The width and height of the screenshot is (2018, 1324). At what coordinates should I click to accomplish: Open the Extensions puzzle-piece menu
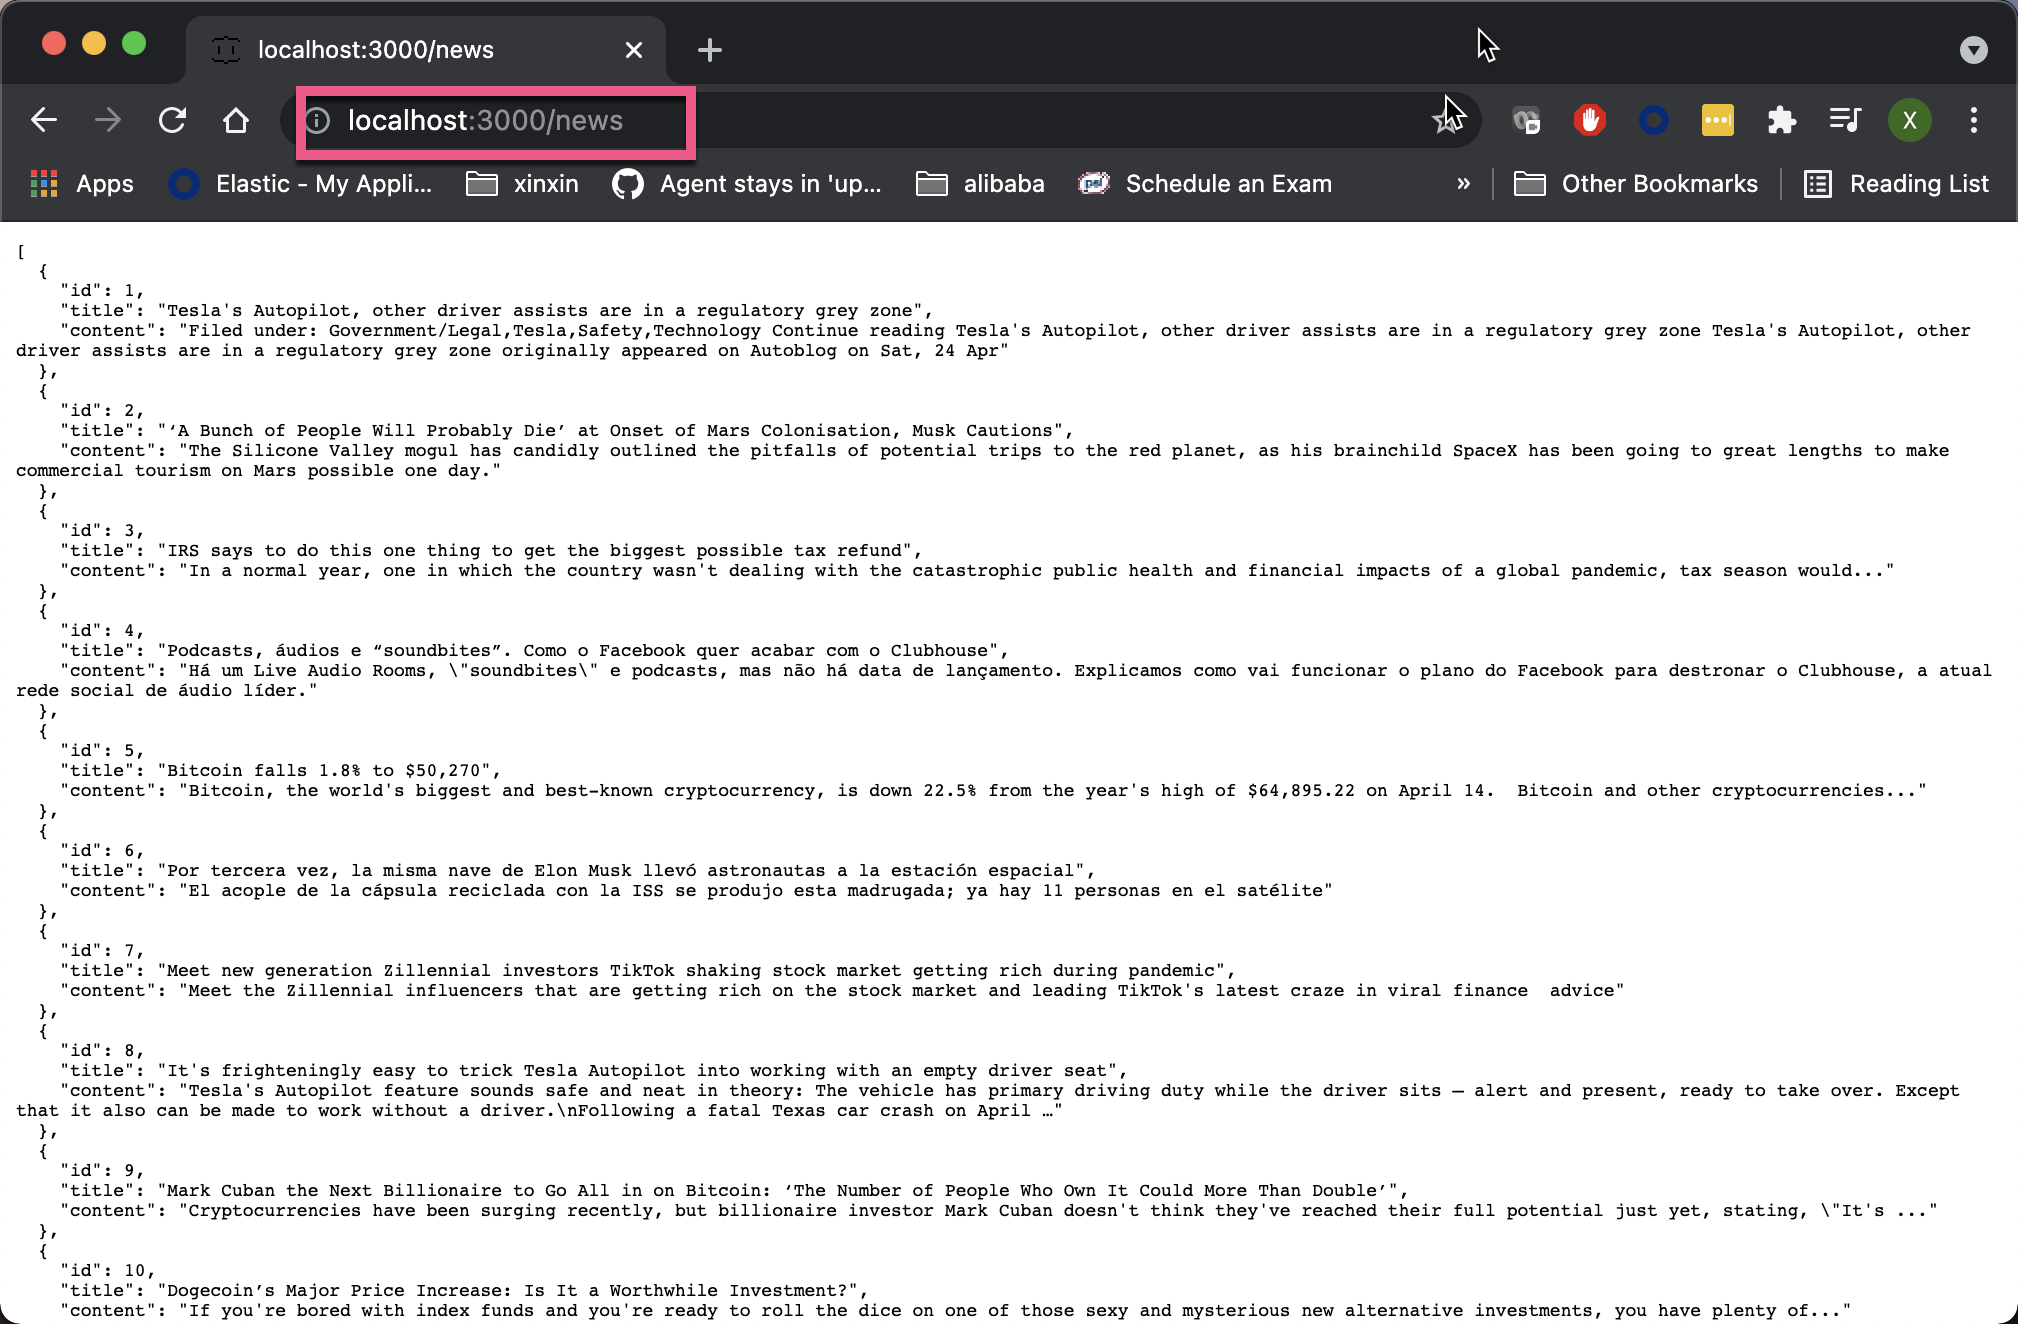coord(1781,119)
